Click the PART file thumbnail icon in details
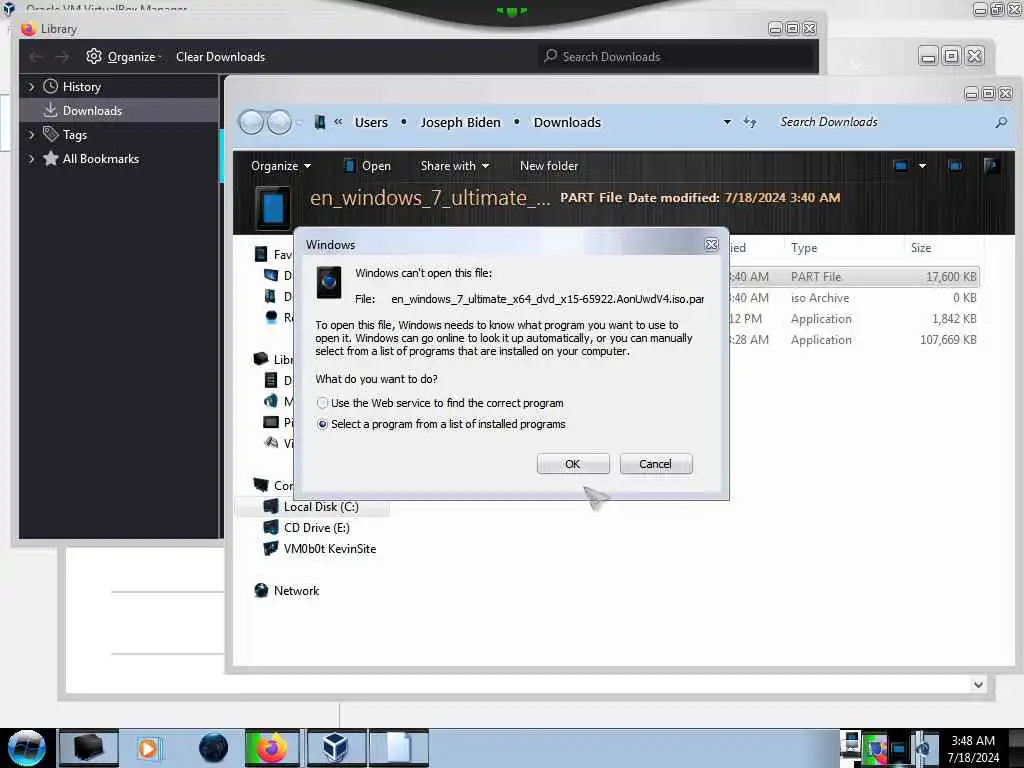The image size is (1024, 768). [x=273, y=208]
